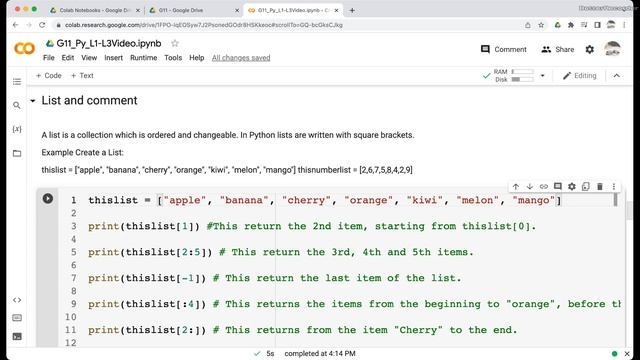The width and height of the screenshot is (640, 360).
Task: Open table of contents sidebar icon
Action: (x=17, y=82)
